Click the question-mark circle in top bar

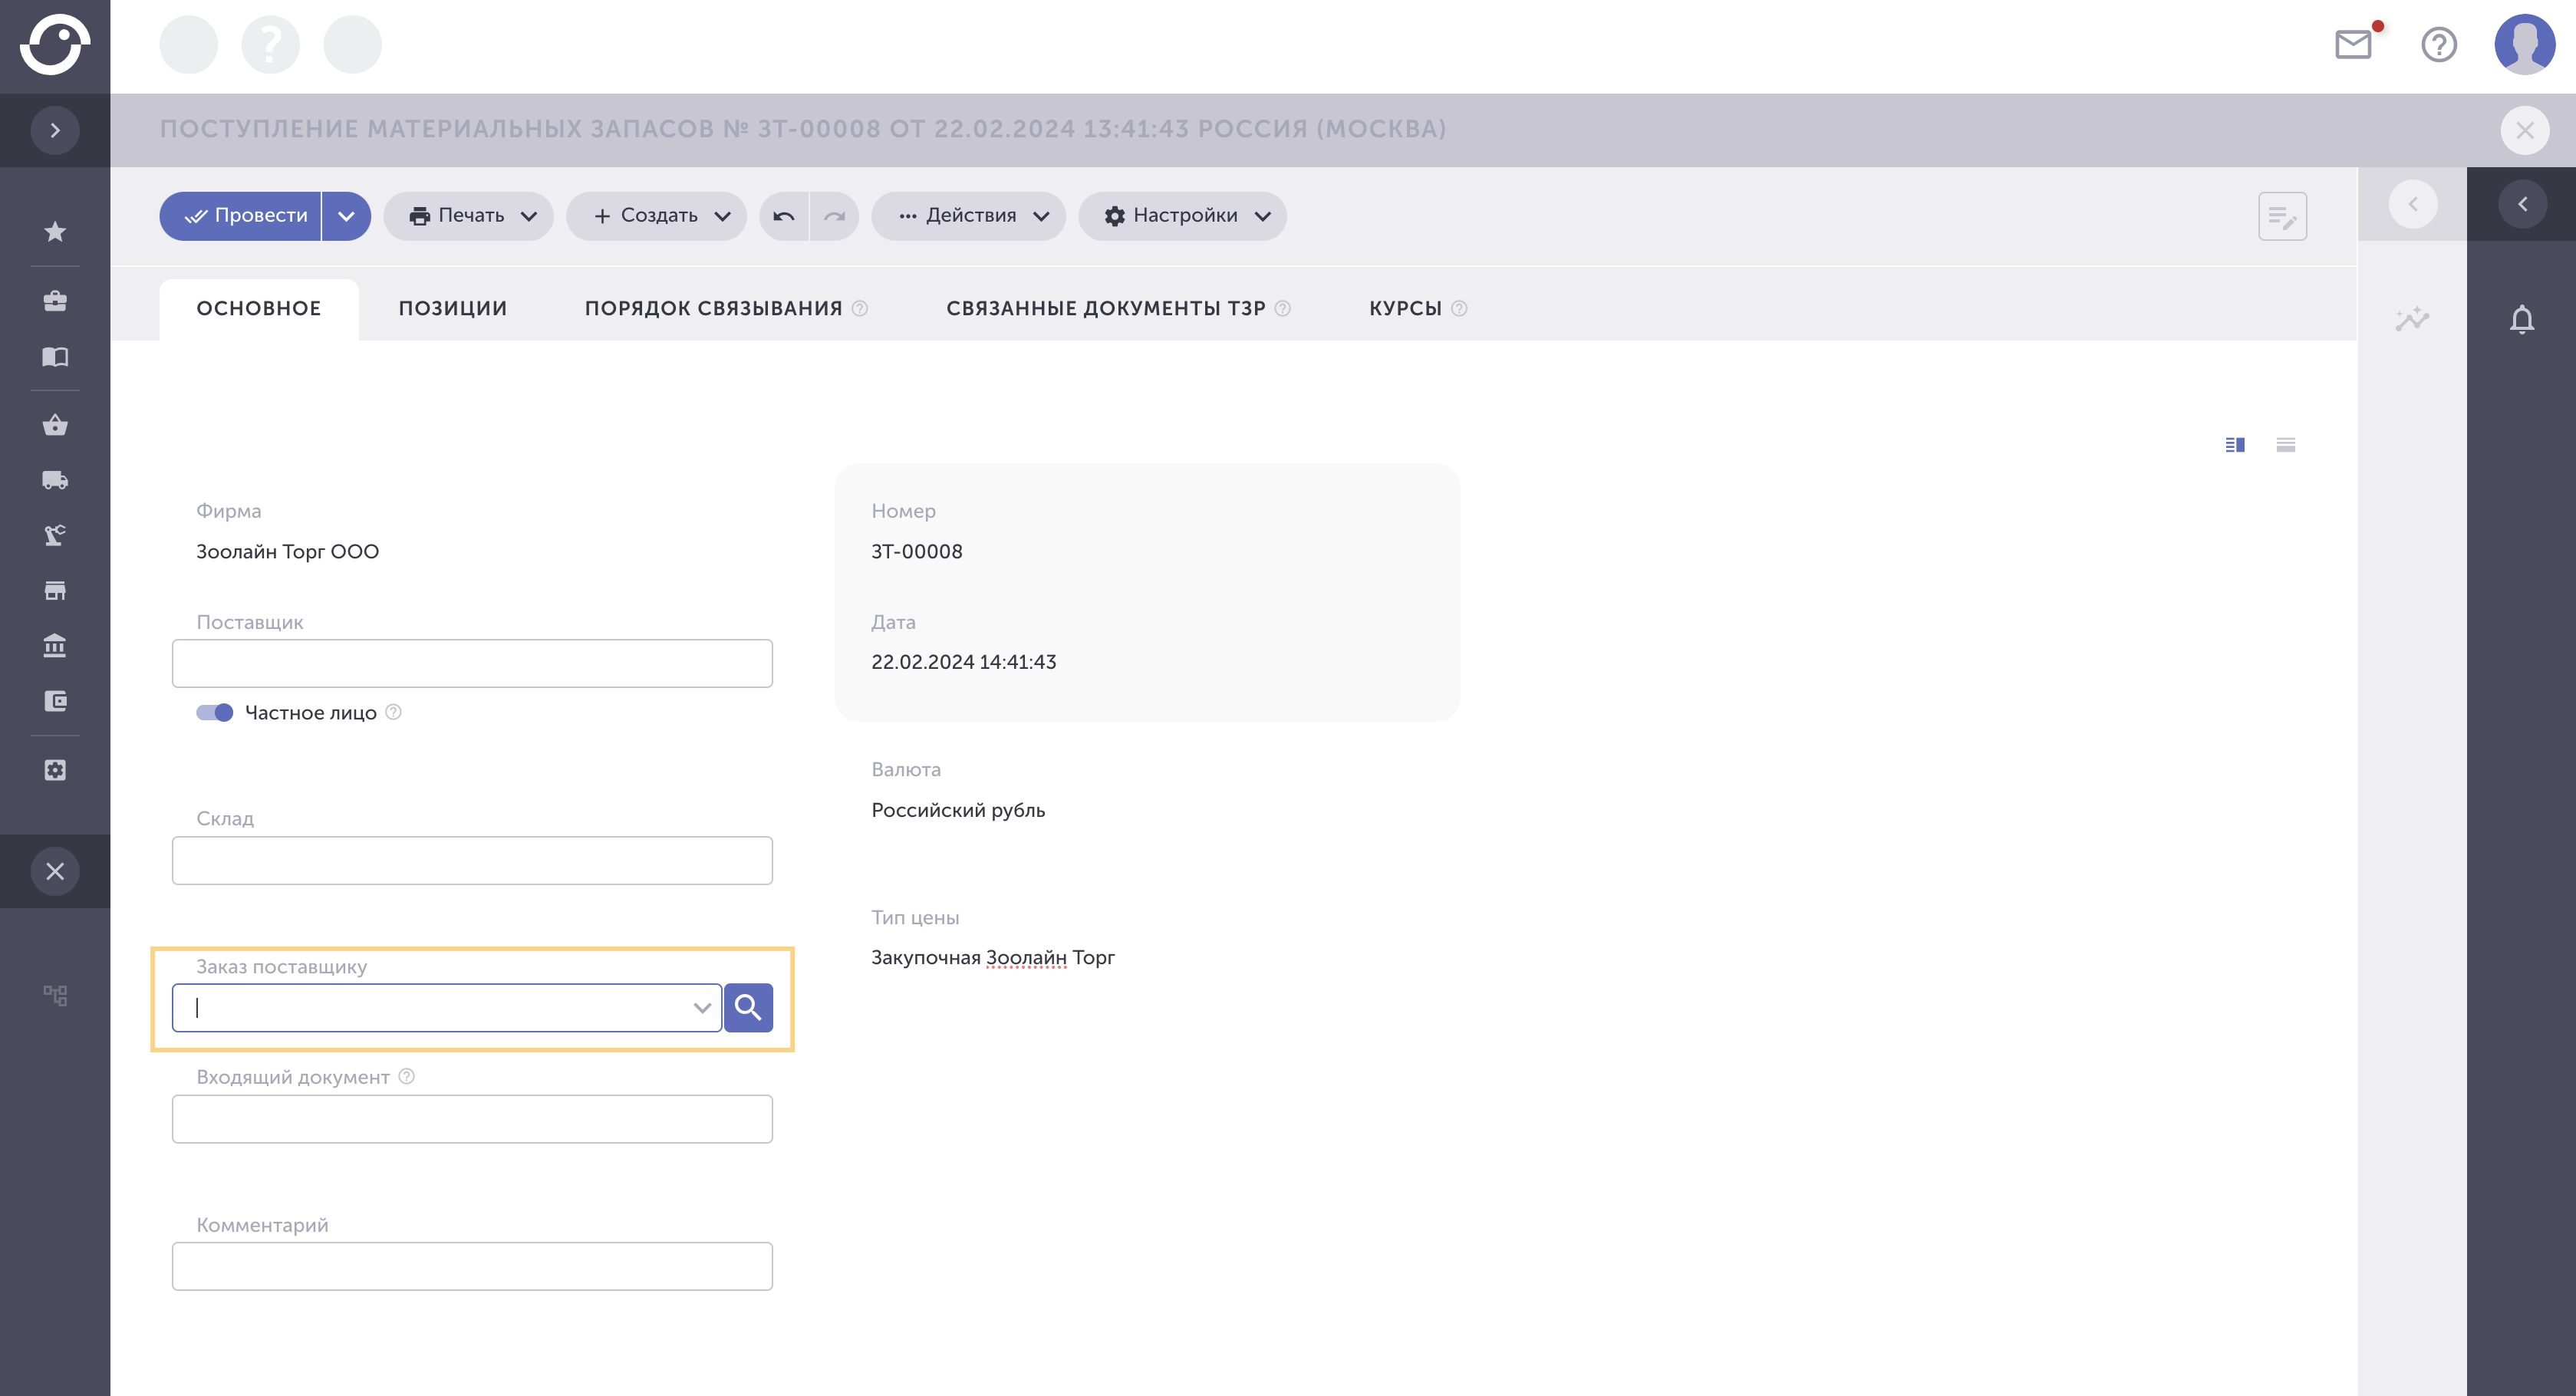click(x=271, y=44)
